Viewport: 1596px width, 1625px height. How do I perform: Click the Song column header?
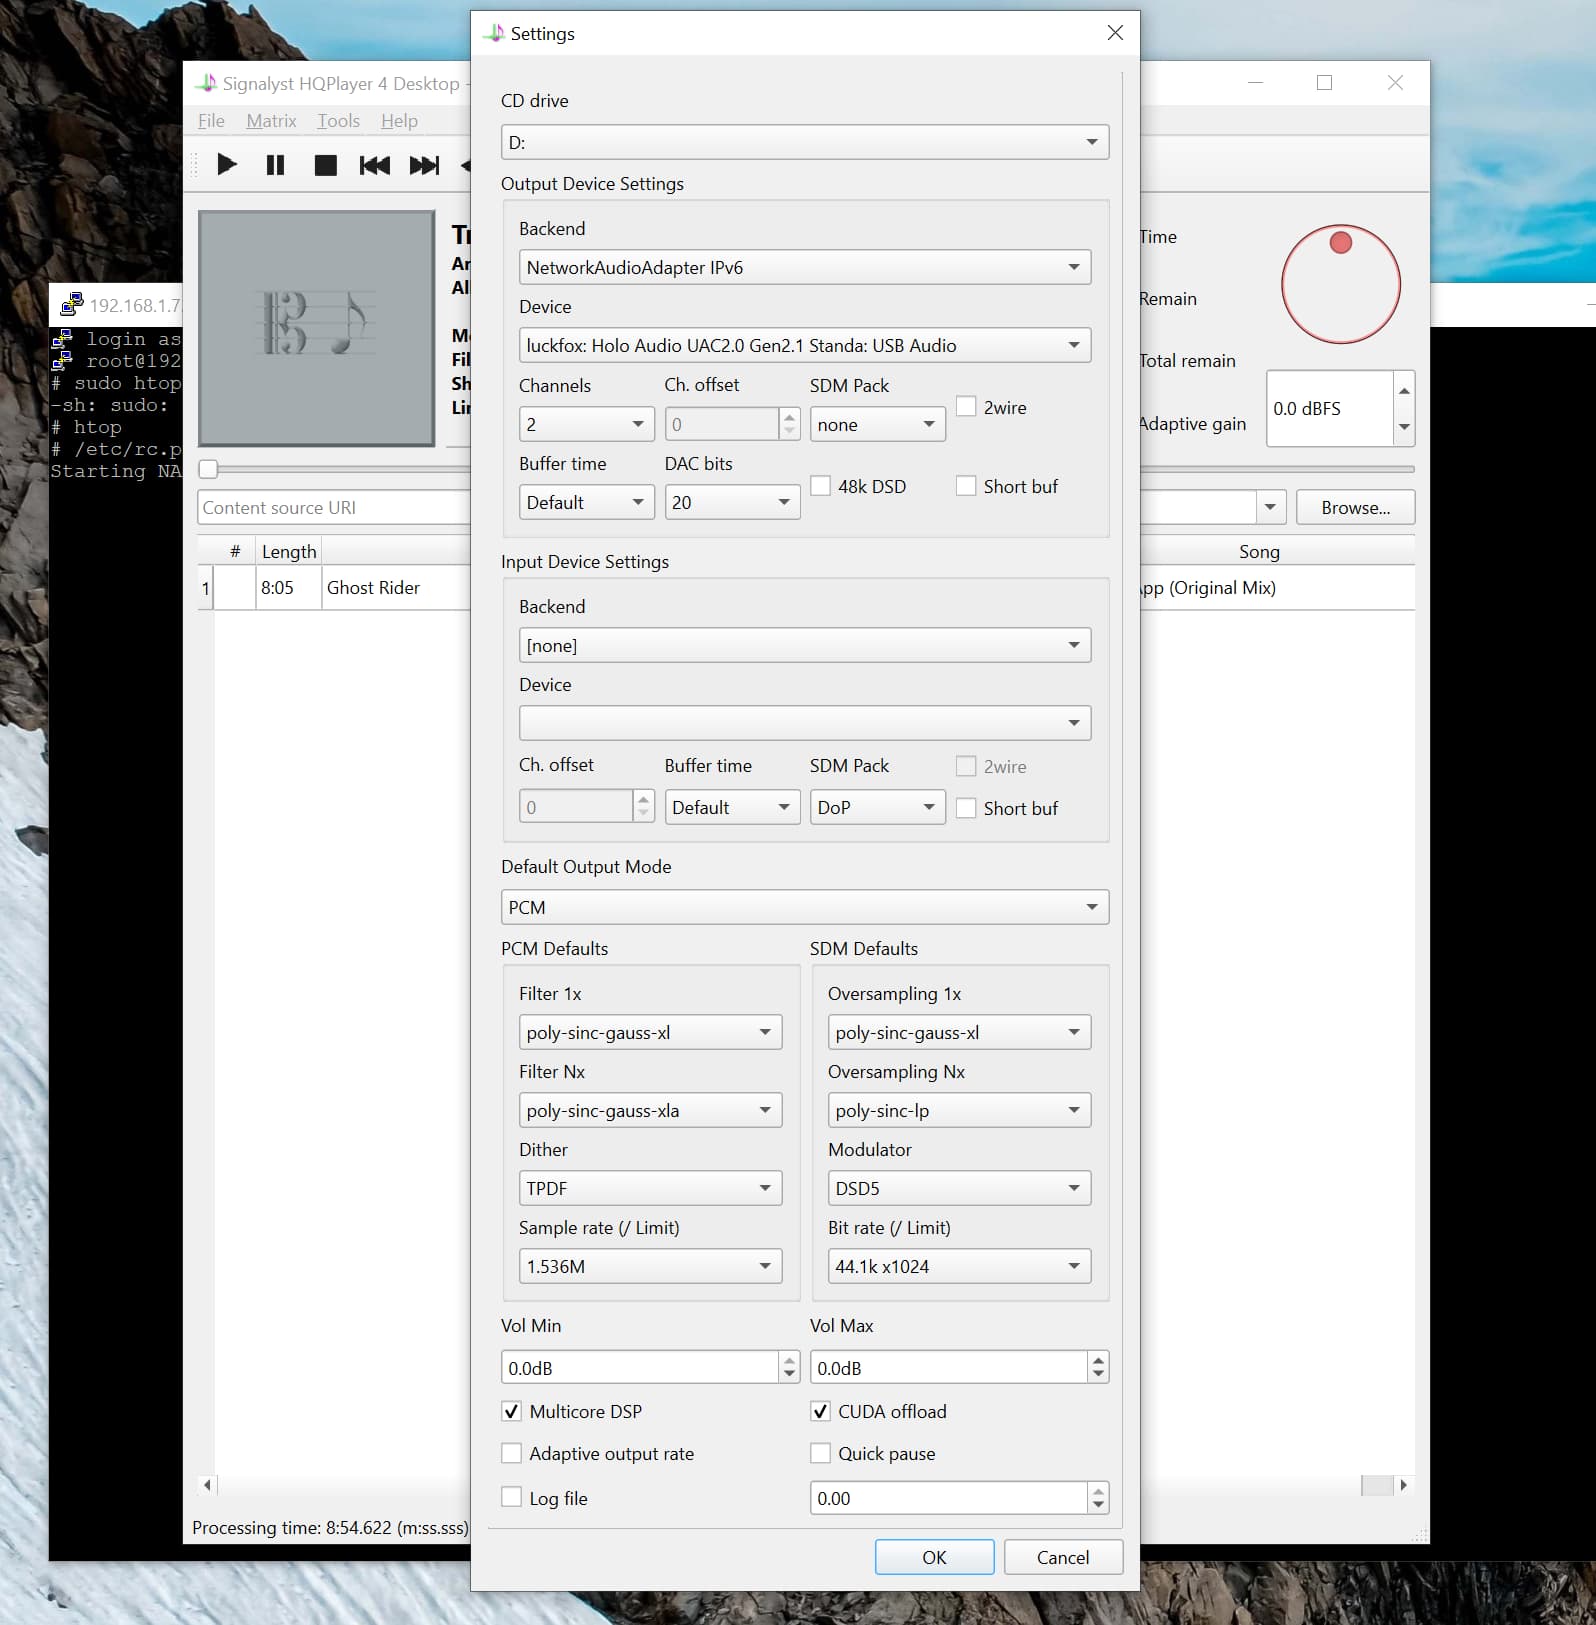(1259, 551)
